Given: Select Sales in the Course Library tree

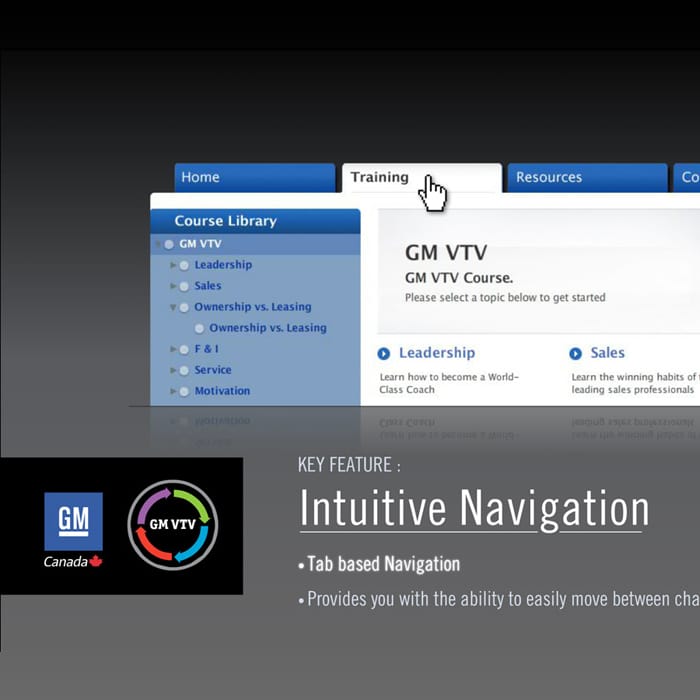Looking at the screenshot, I should tap(208, 286).
